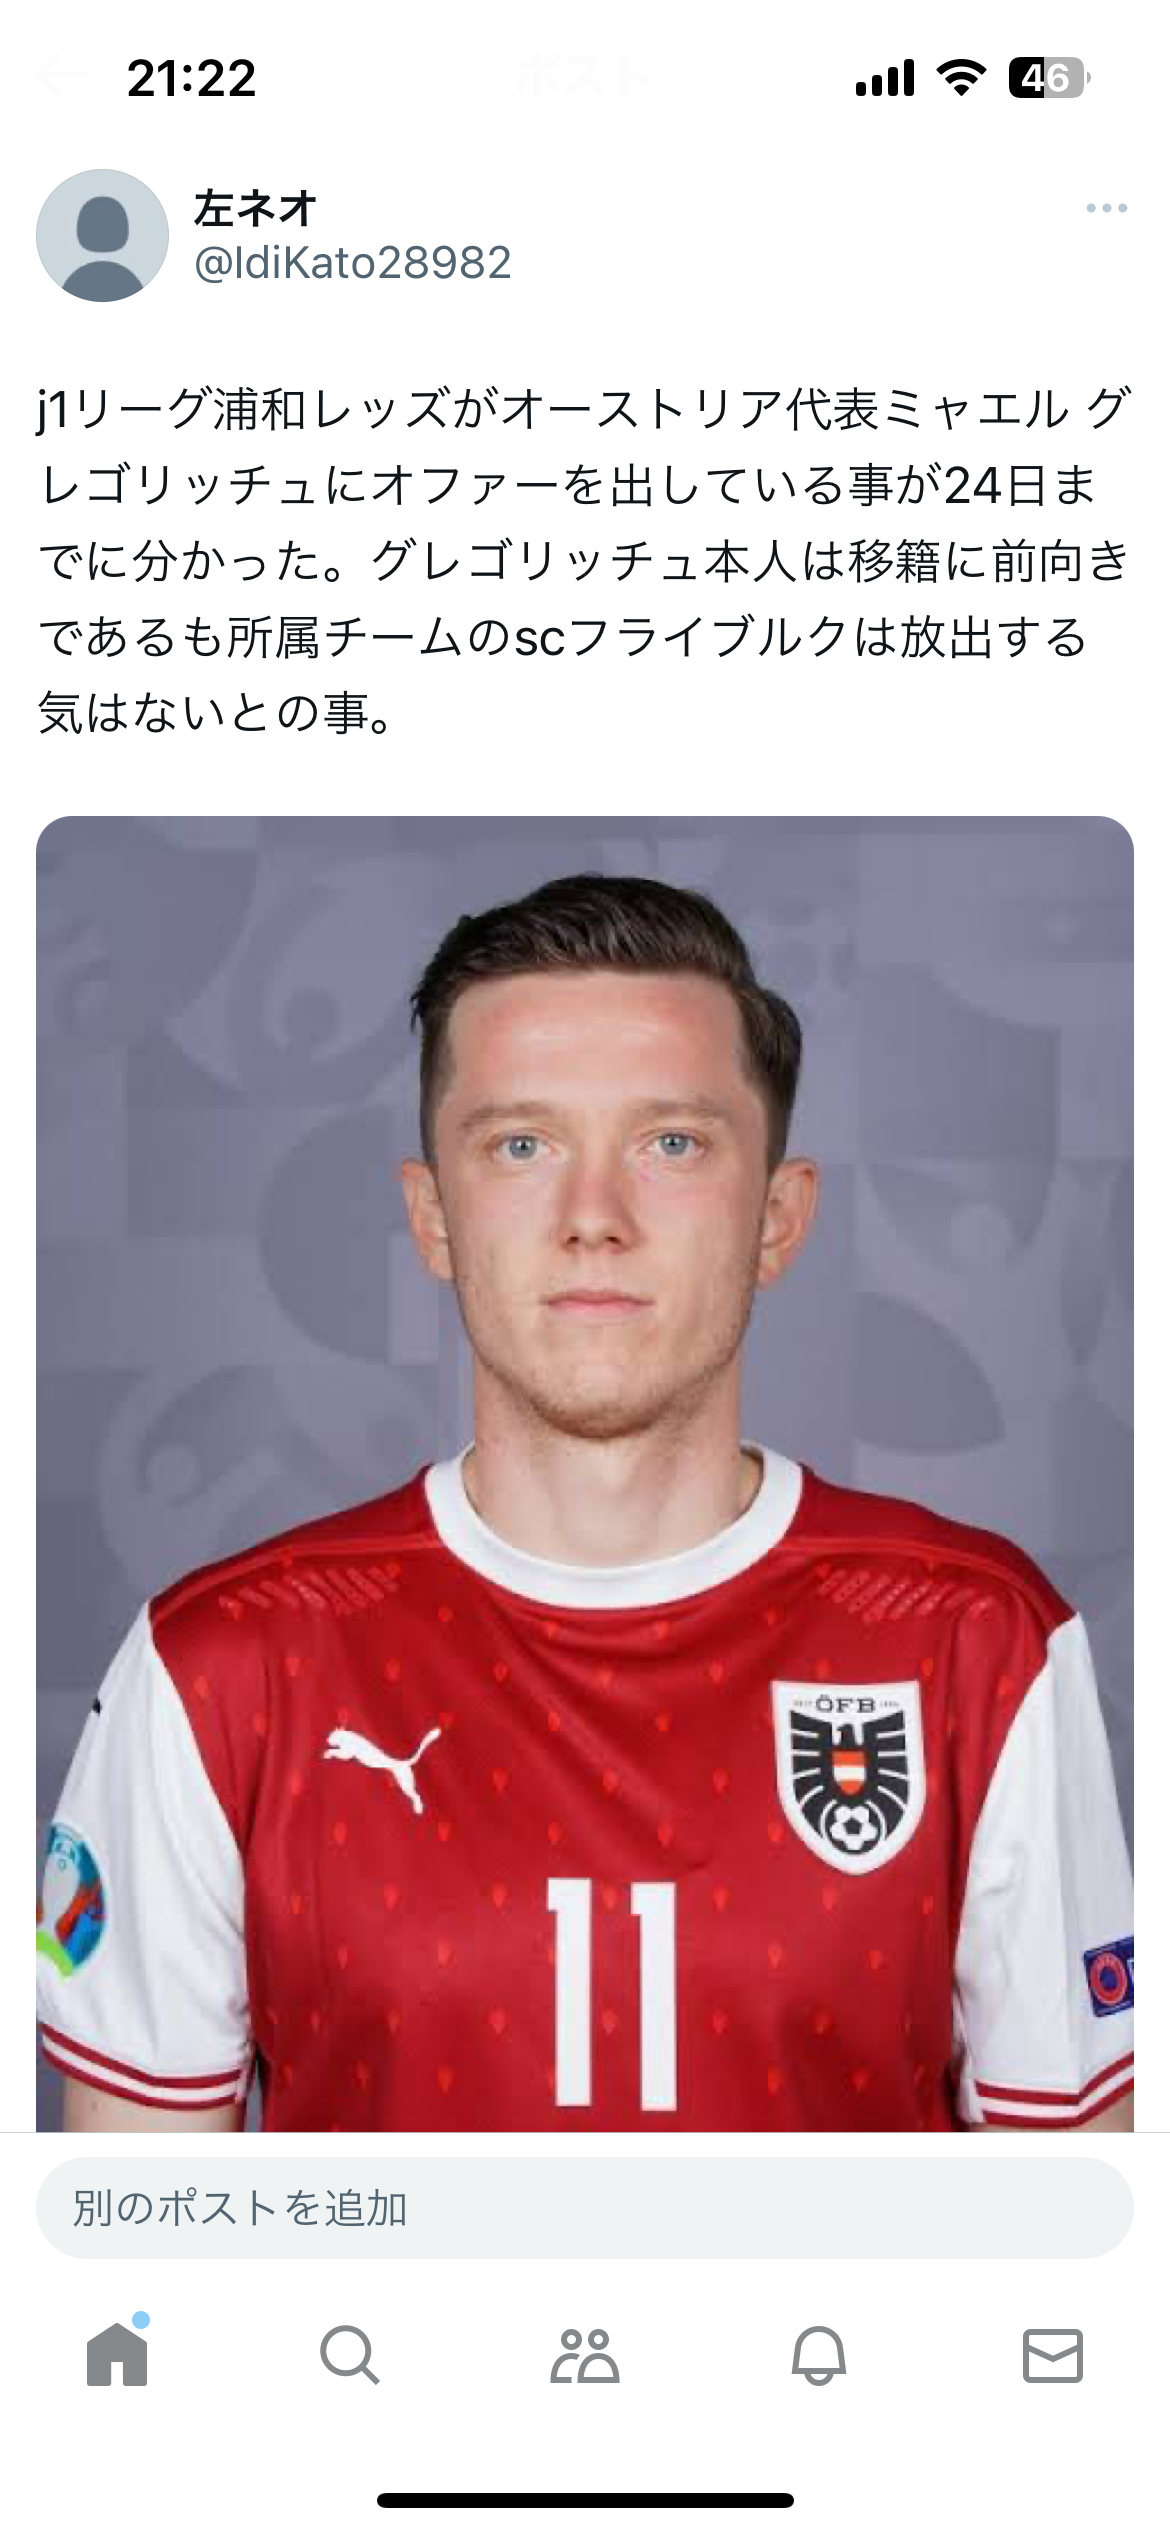Screen dimensions: 1170x2532
Task: Open the Notifications bell icon
Action: (819, 2354)
